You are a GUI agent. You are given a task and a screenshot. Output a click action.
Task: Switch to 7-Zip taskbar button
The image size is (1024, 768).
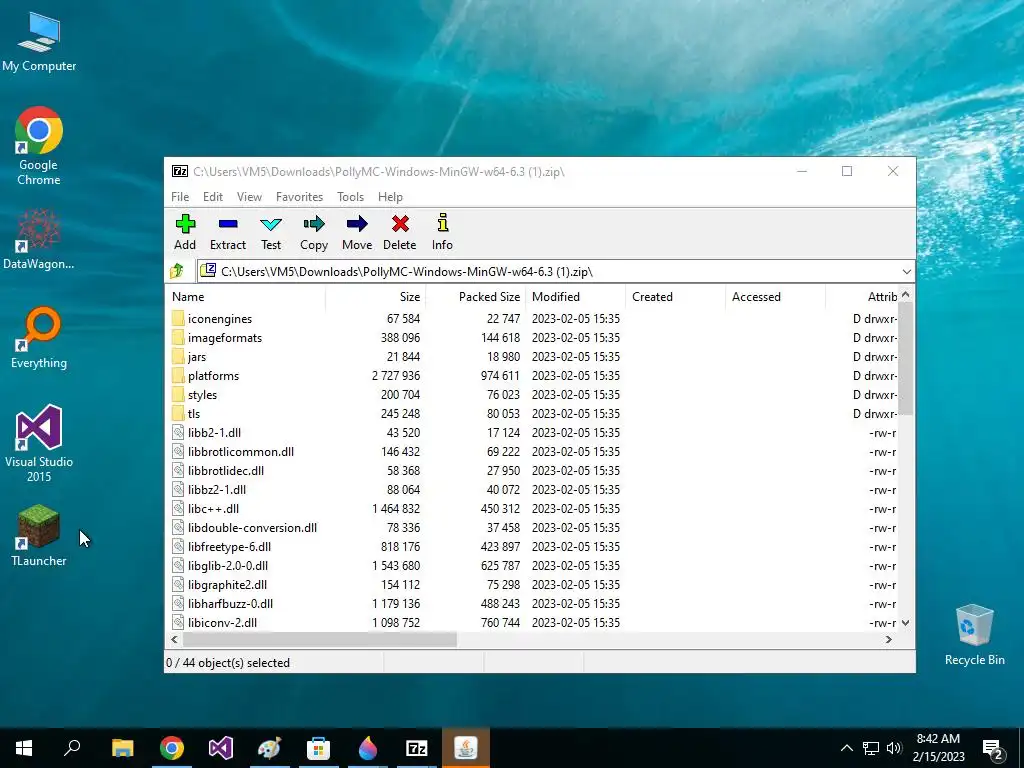click(x=417, y=748)
